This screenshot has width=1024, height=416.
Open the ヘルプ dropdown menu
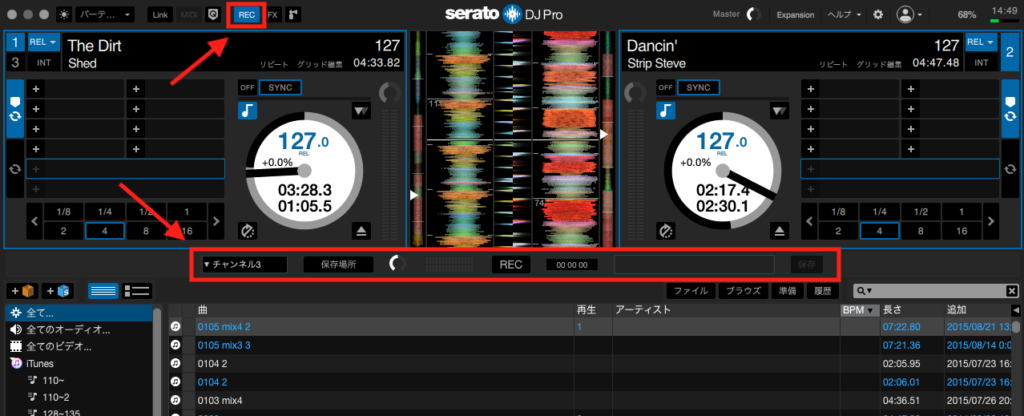(x=844, y=14)
